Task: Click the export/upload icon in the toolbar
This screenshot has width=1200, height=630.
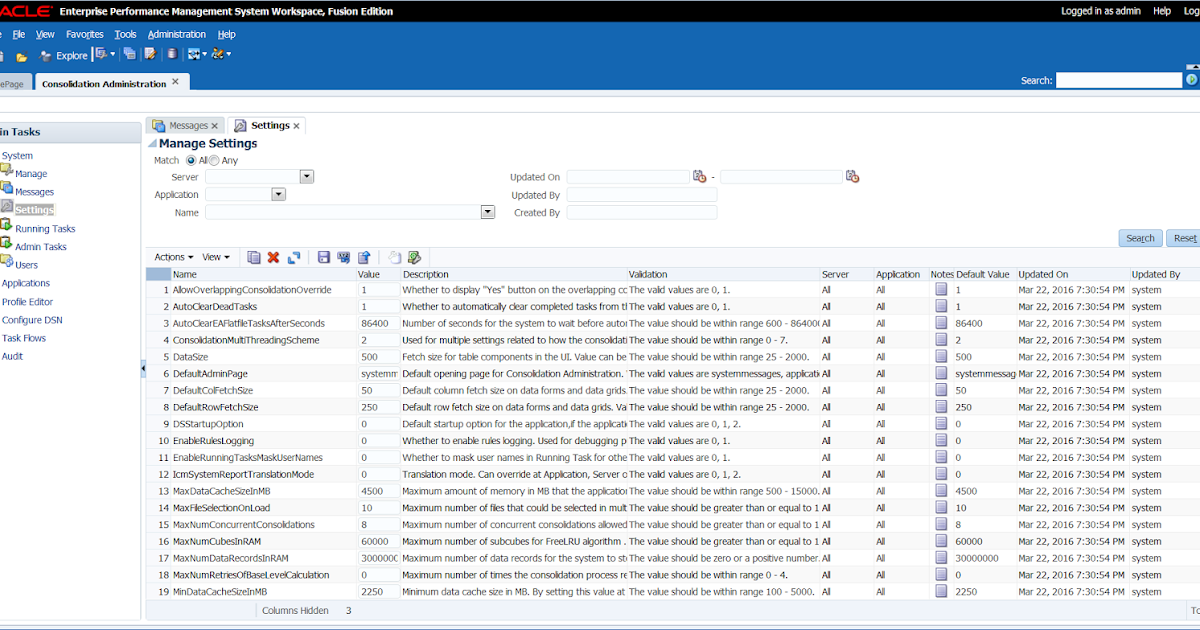Action: (x=364, y=257)
